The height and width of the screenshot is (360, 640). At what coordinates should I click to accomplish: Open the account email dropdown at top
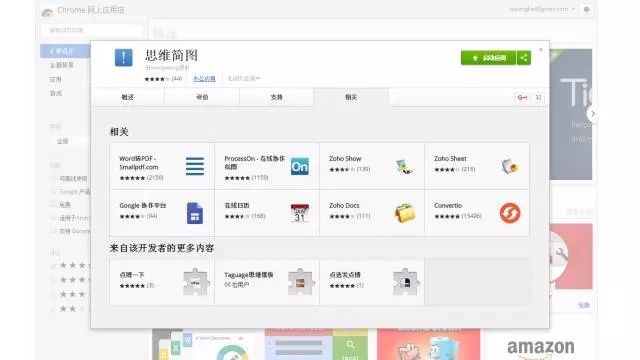click(x=542, y=9)
